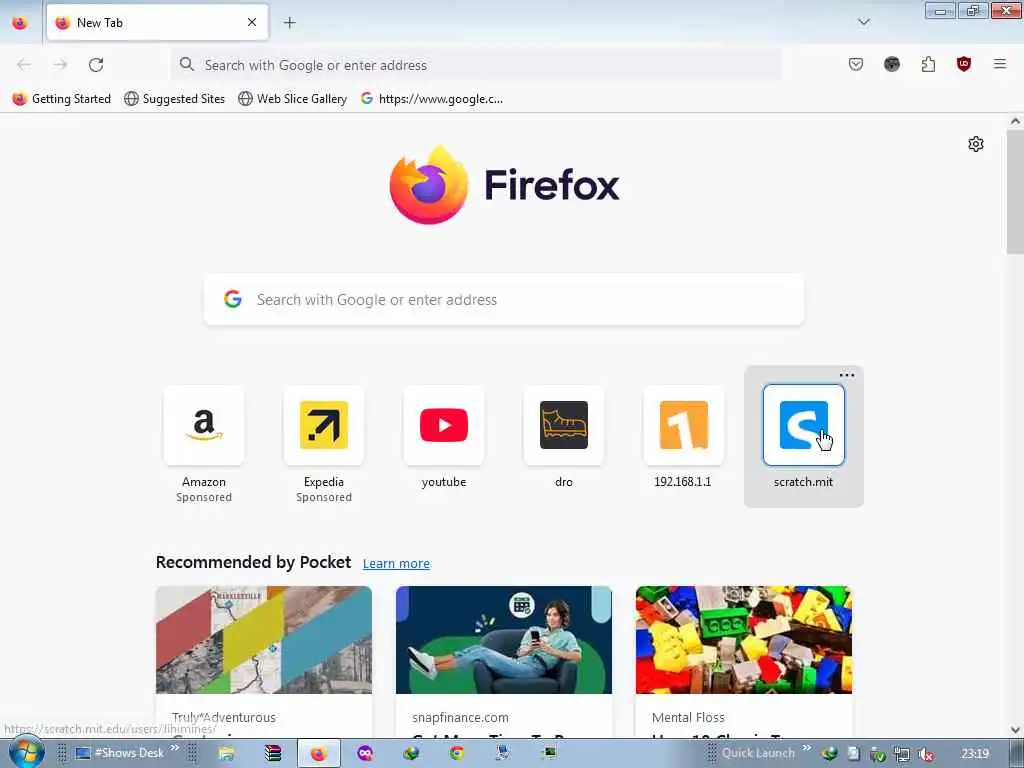Click the active Firefox taskbar button
Screen dimensions: 1024x768
319,754
